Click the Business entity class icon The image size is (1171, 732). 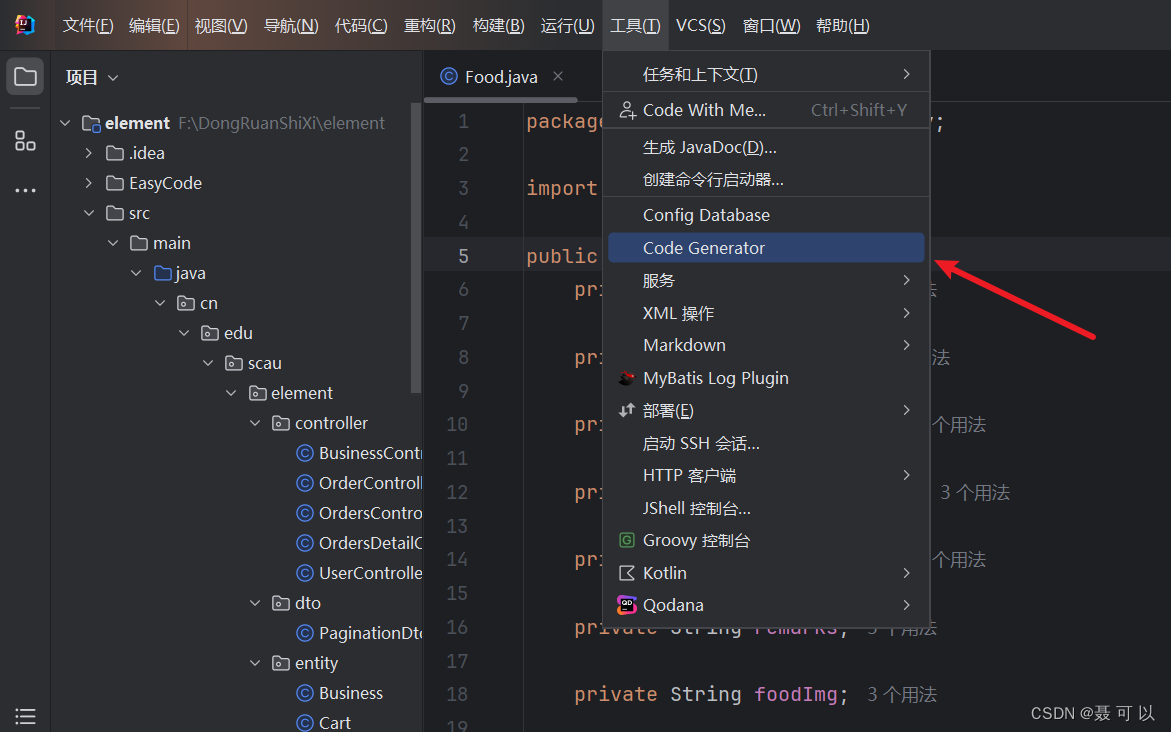(x=304, y=693)
